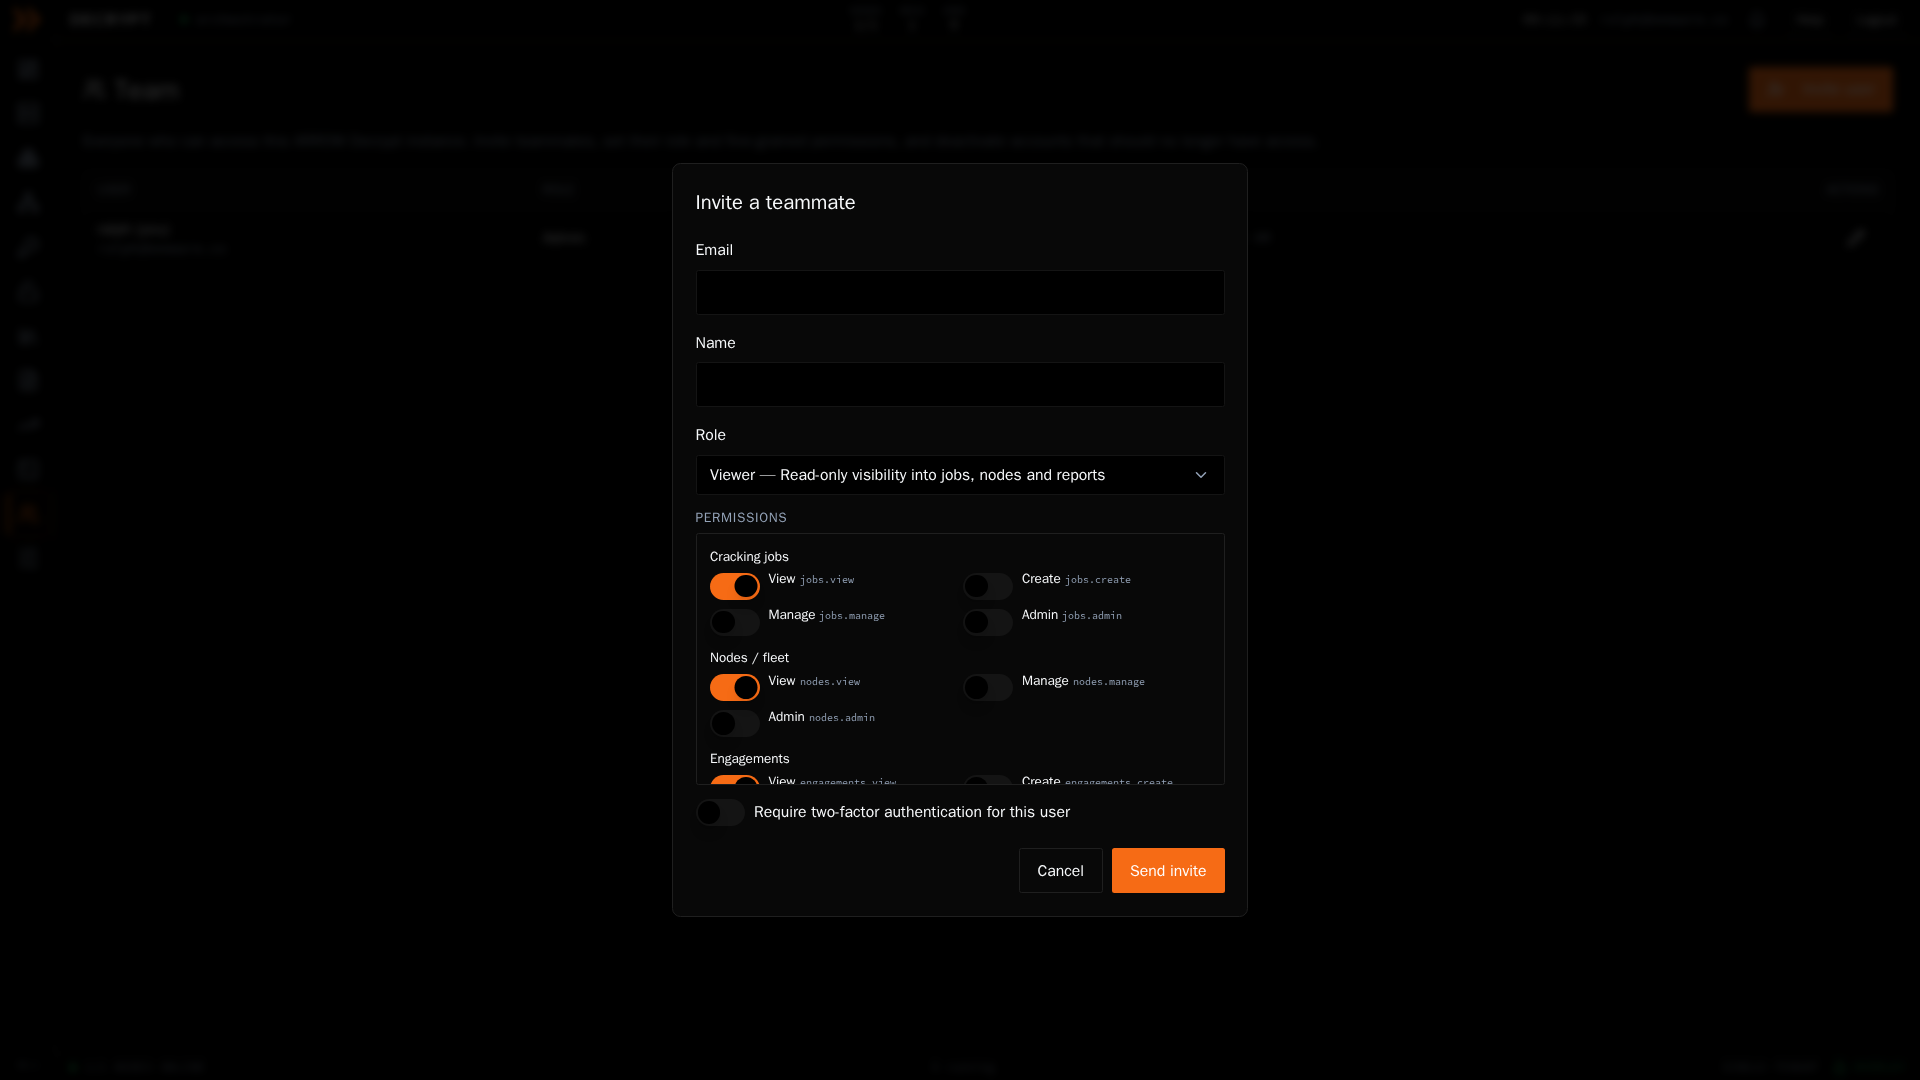Click the "Email" field label
The height and width of the screenshot is (1080, 1920).
714,250
